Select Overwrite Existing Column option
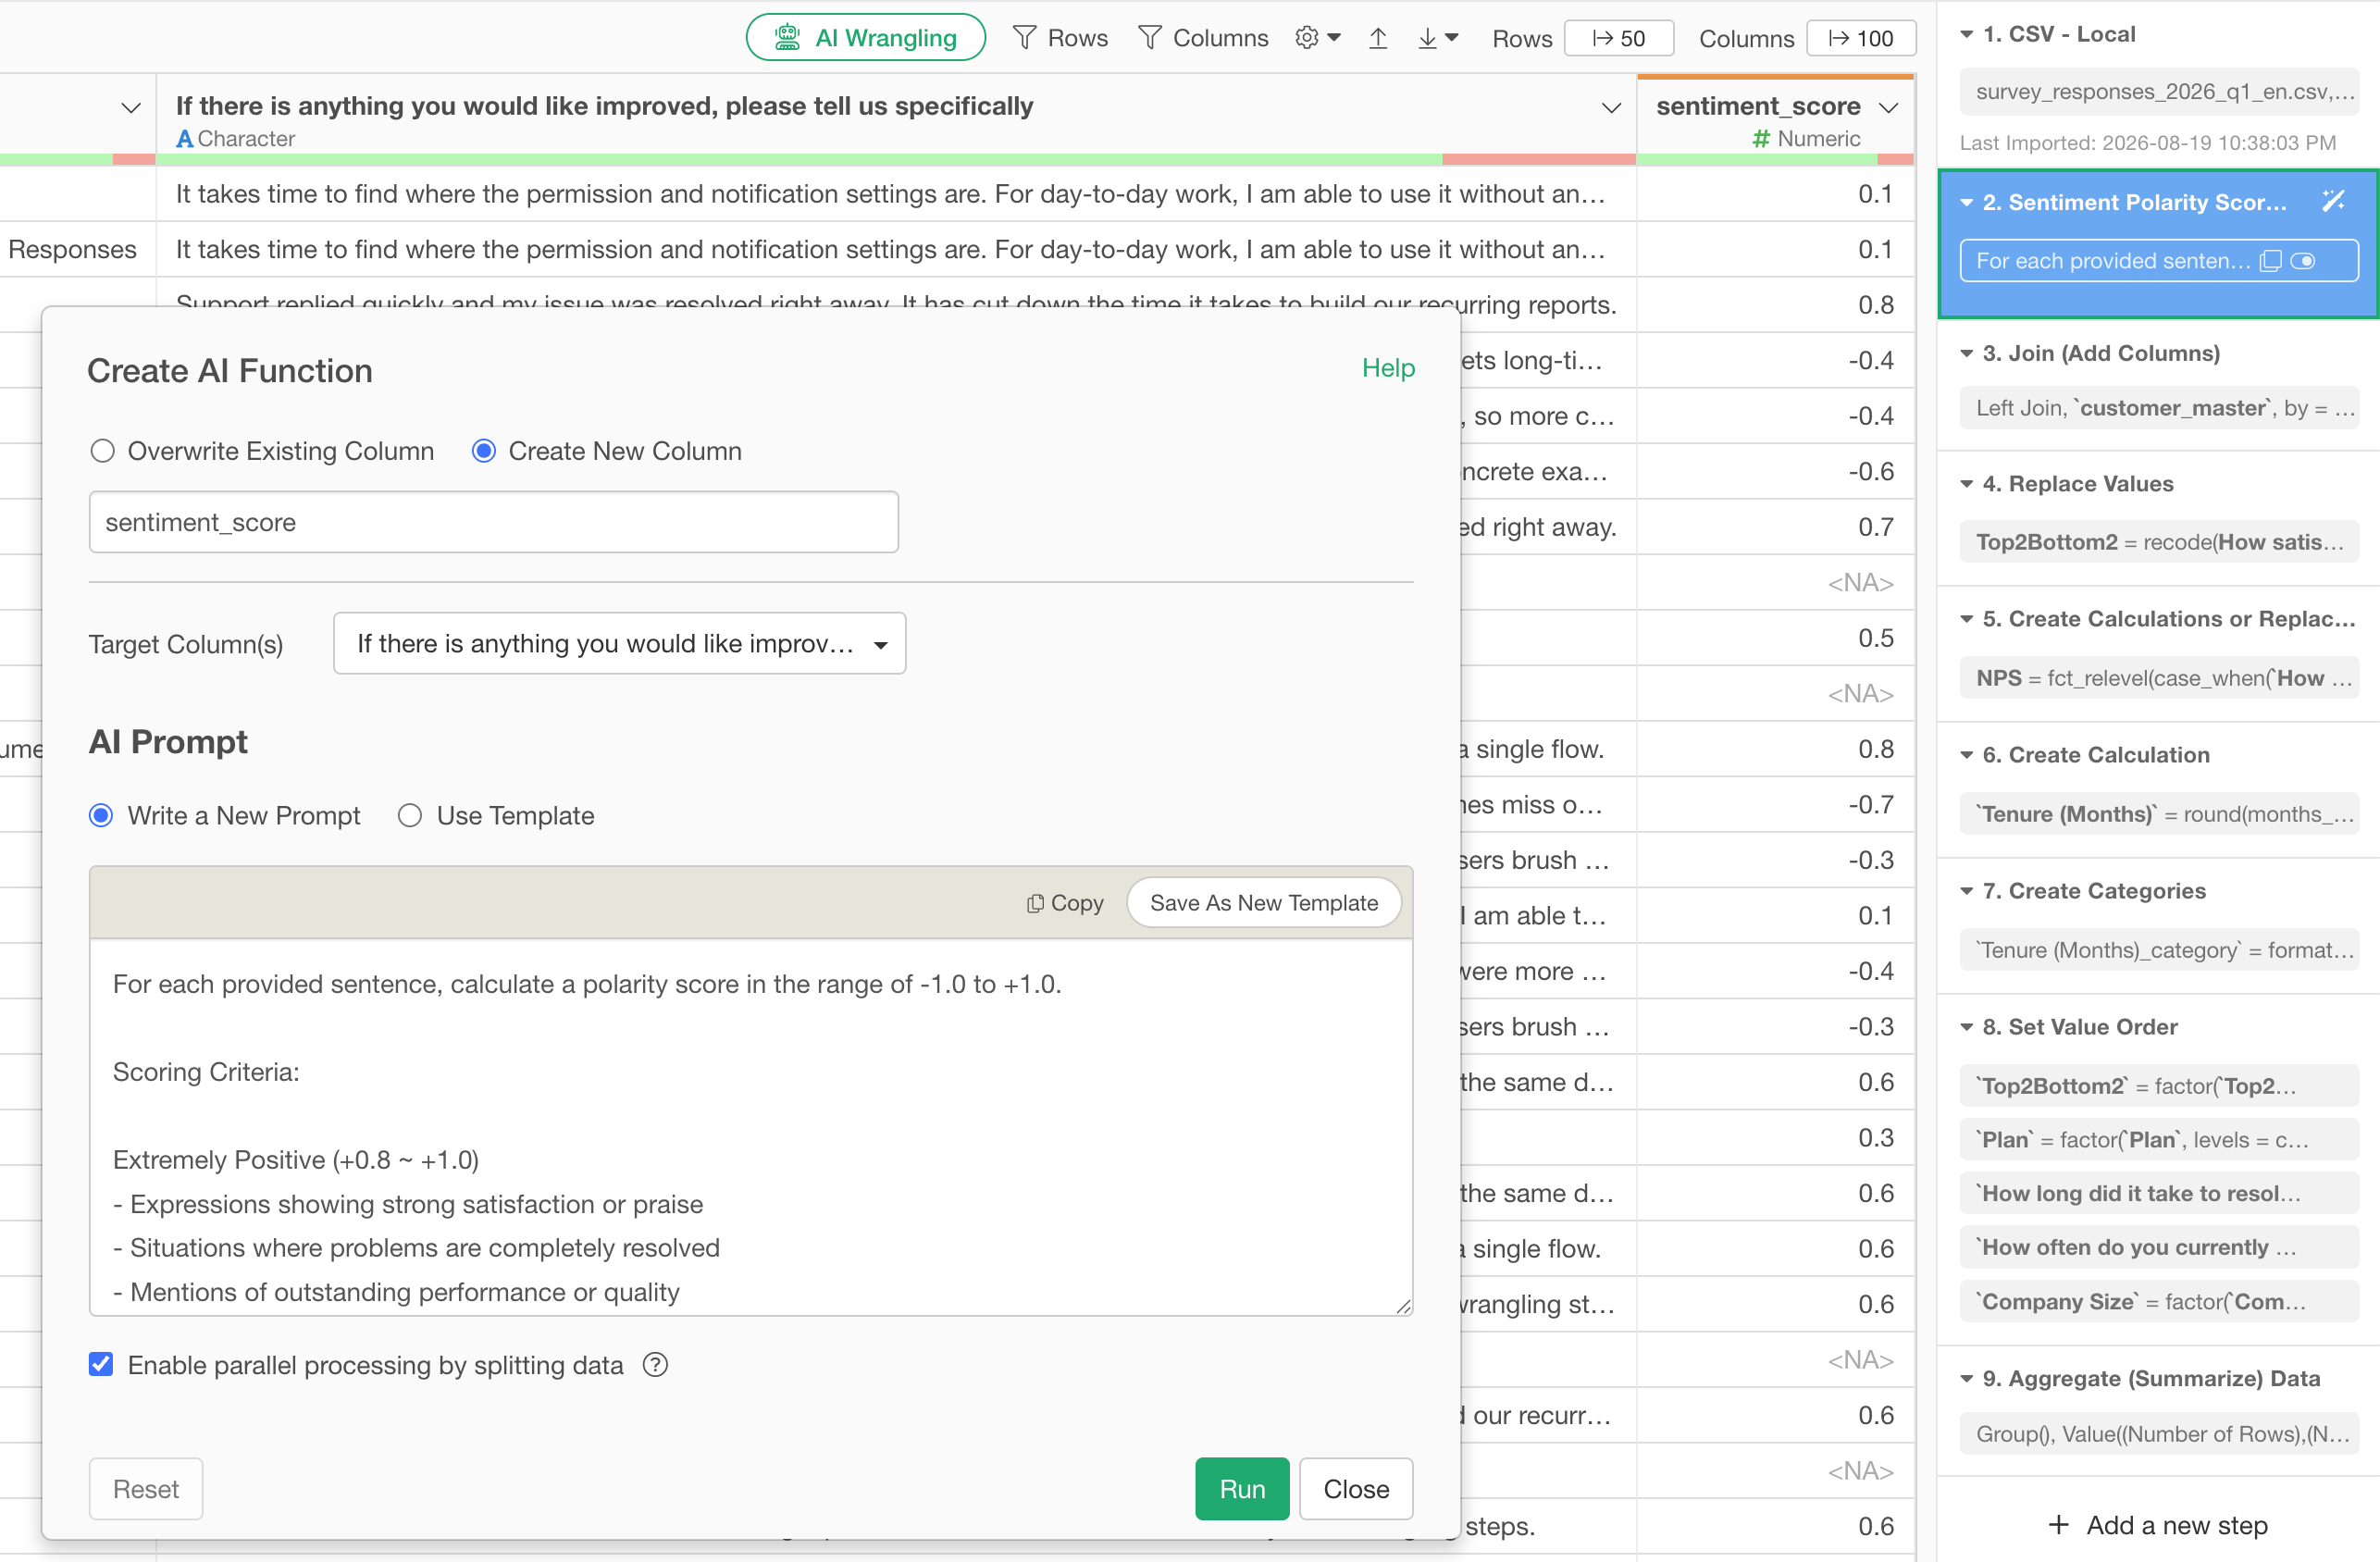The image size is (2380, 1562). coord(102,451)
